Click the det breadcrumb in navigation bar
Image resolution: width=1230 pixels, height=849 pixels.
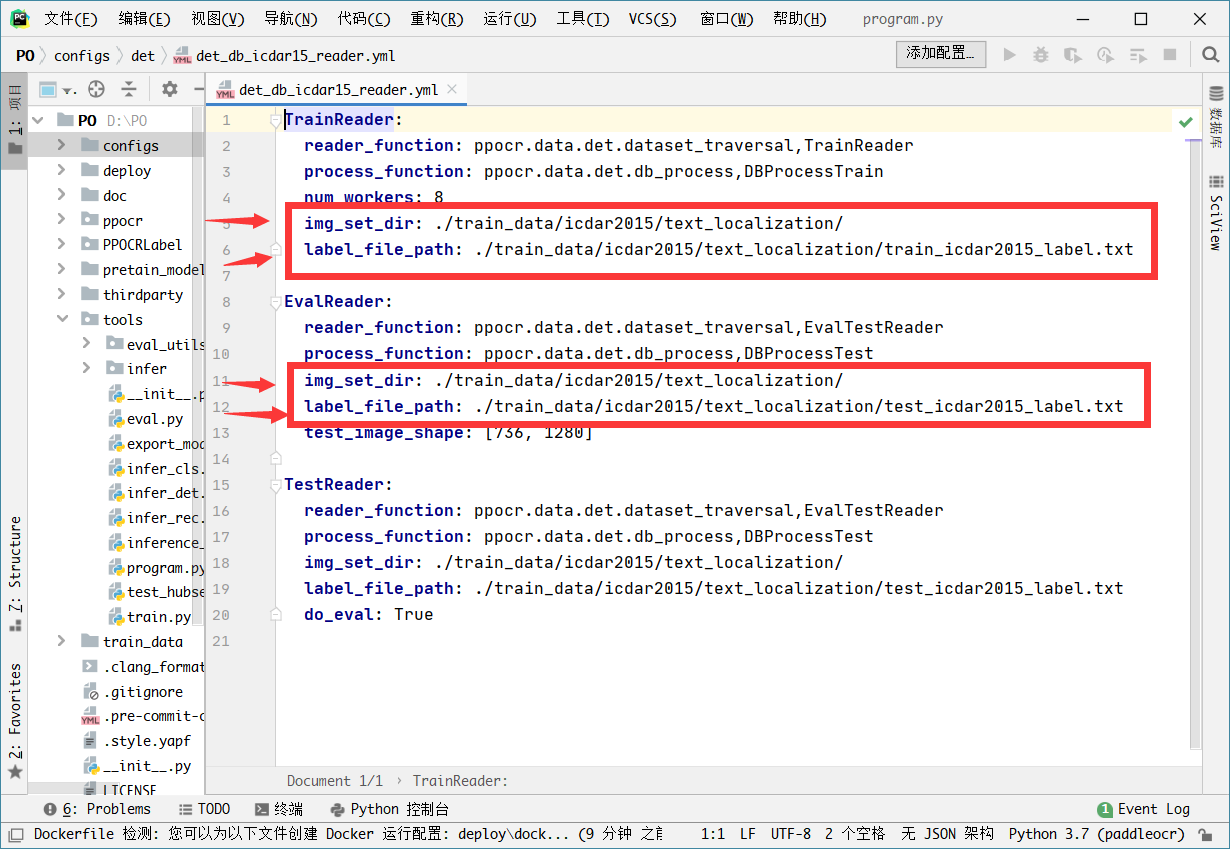point(143,55)
